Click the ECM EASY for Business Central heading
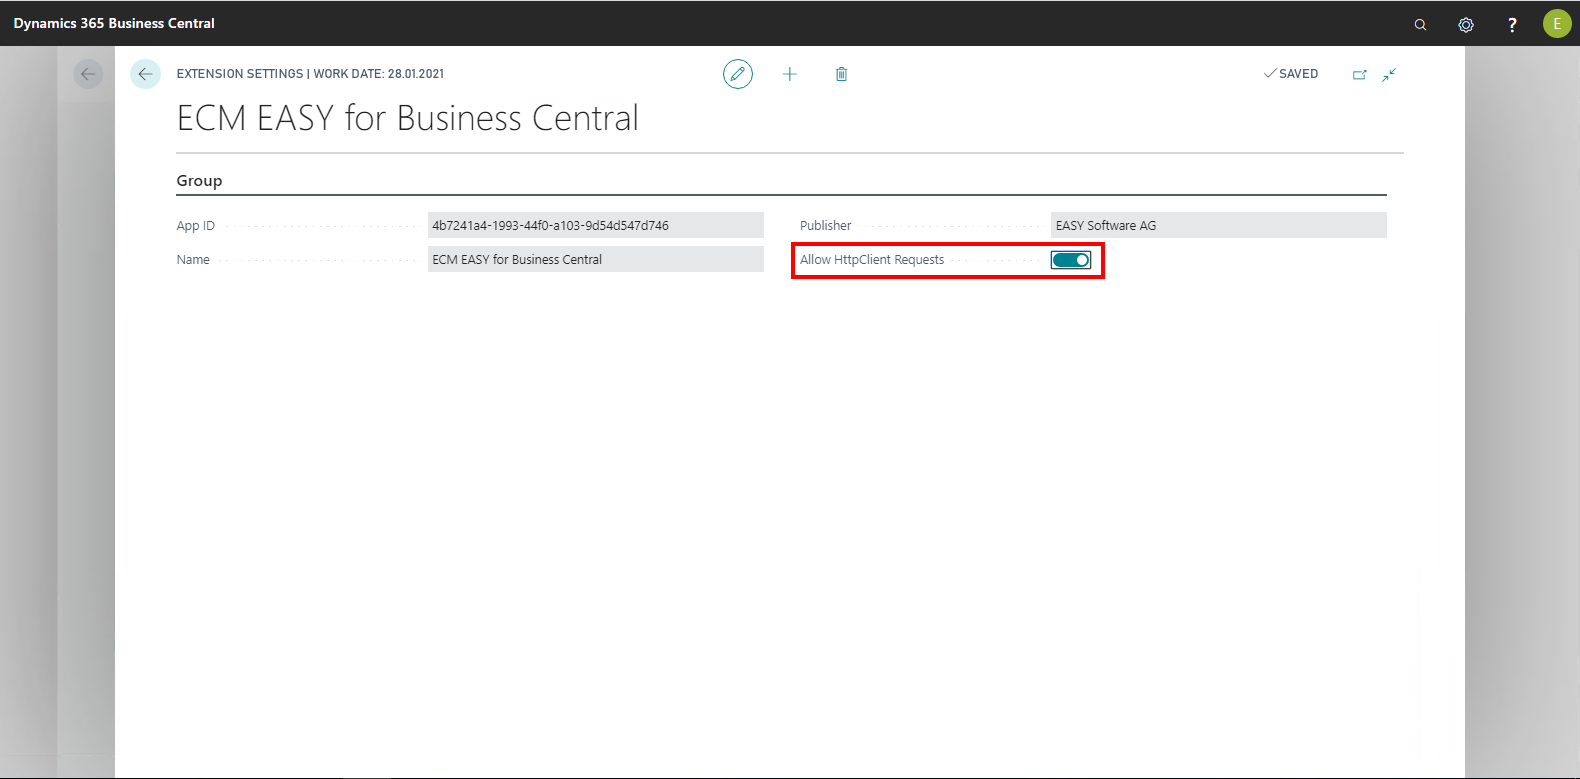This screenshot has height=779, width=1580. point(408,118)
